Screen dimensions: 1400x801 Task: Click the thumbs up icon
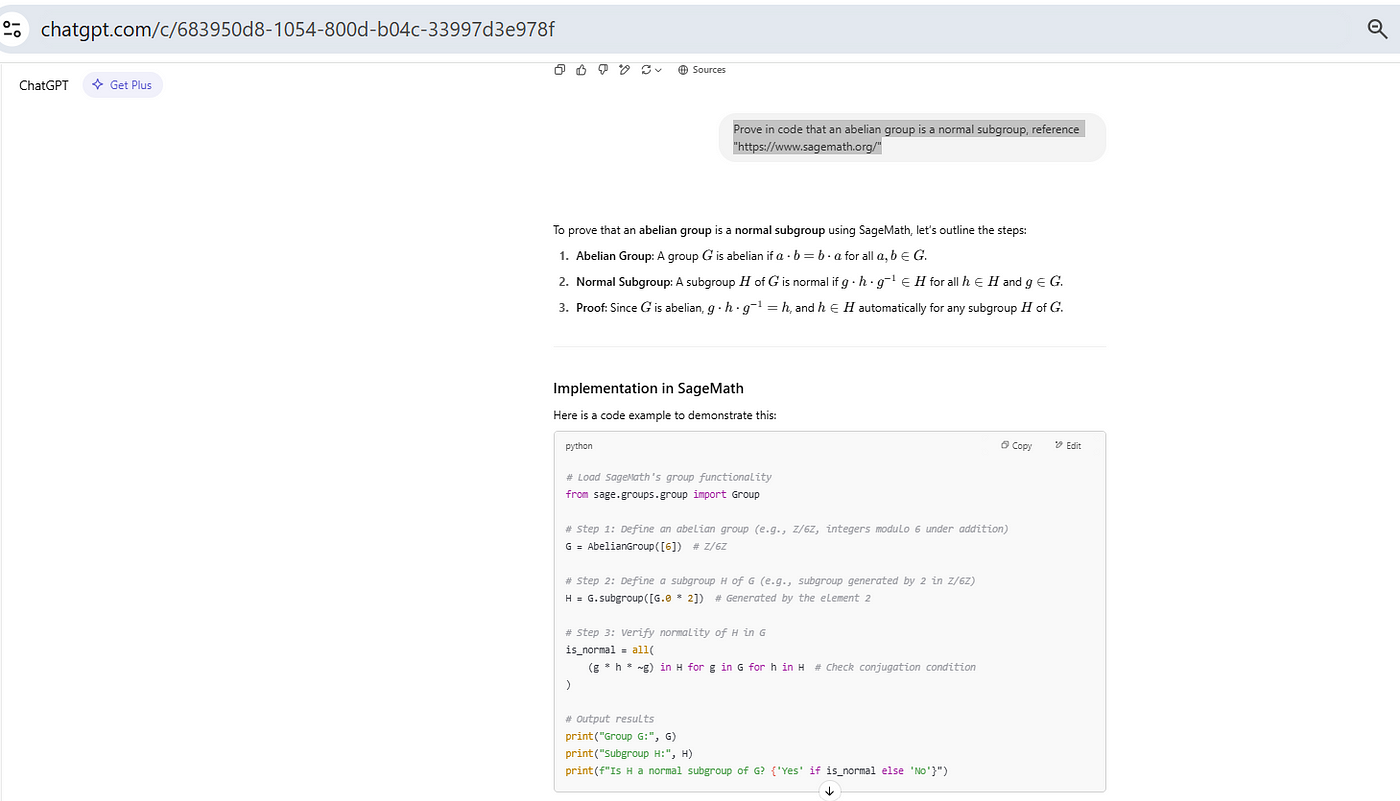(x=581, y=70)
